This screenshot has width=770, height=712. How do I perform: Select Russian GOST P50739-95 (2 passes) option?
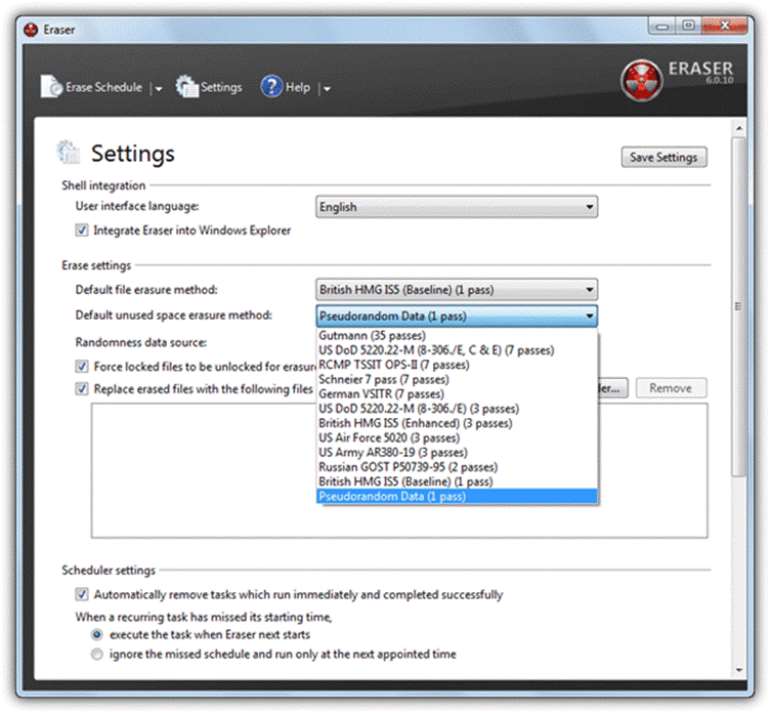coord(457,467)
